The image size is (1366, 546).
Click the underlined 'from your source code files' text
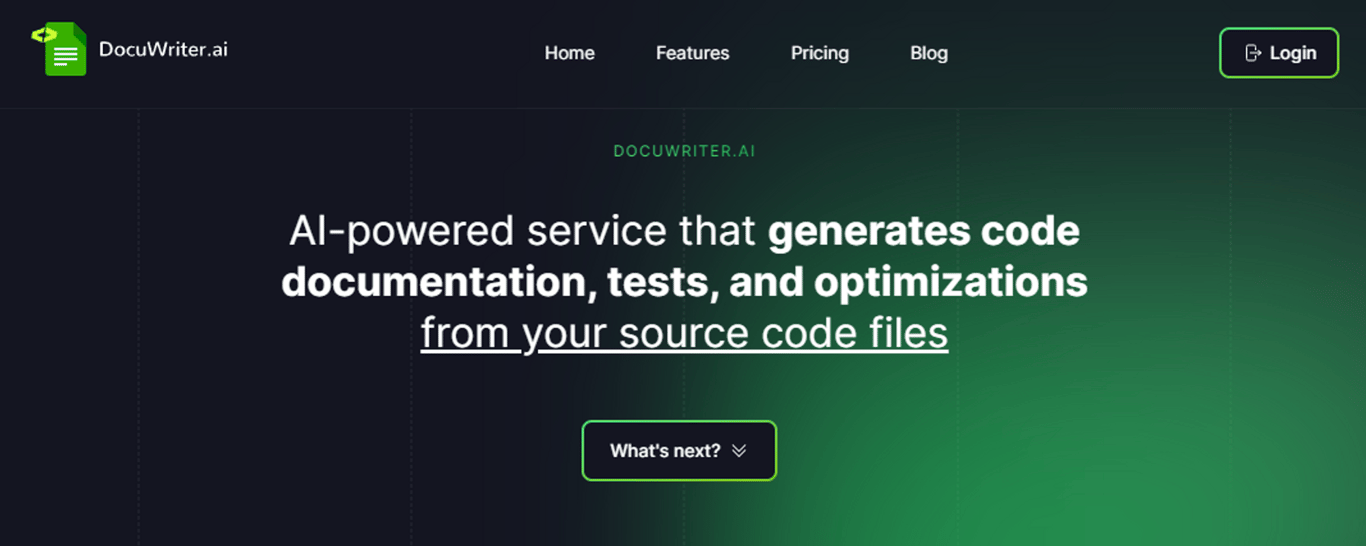click(684, 333)
